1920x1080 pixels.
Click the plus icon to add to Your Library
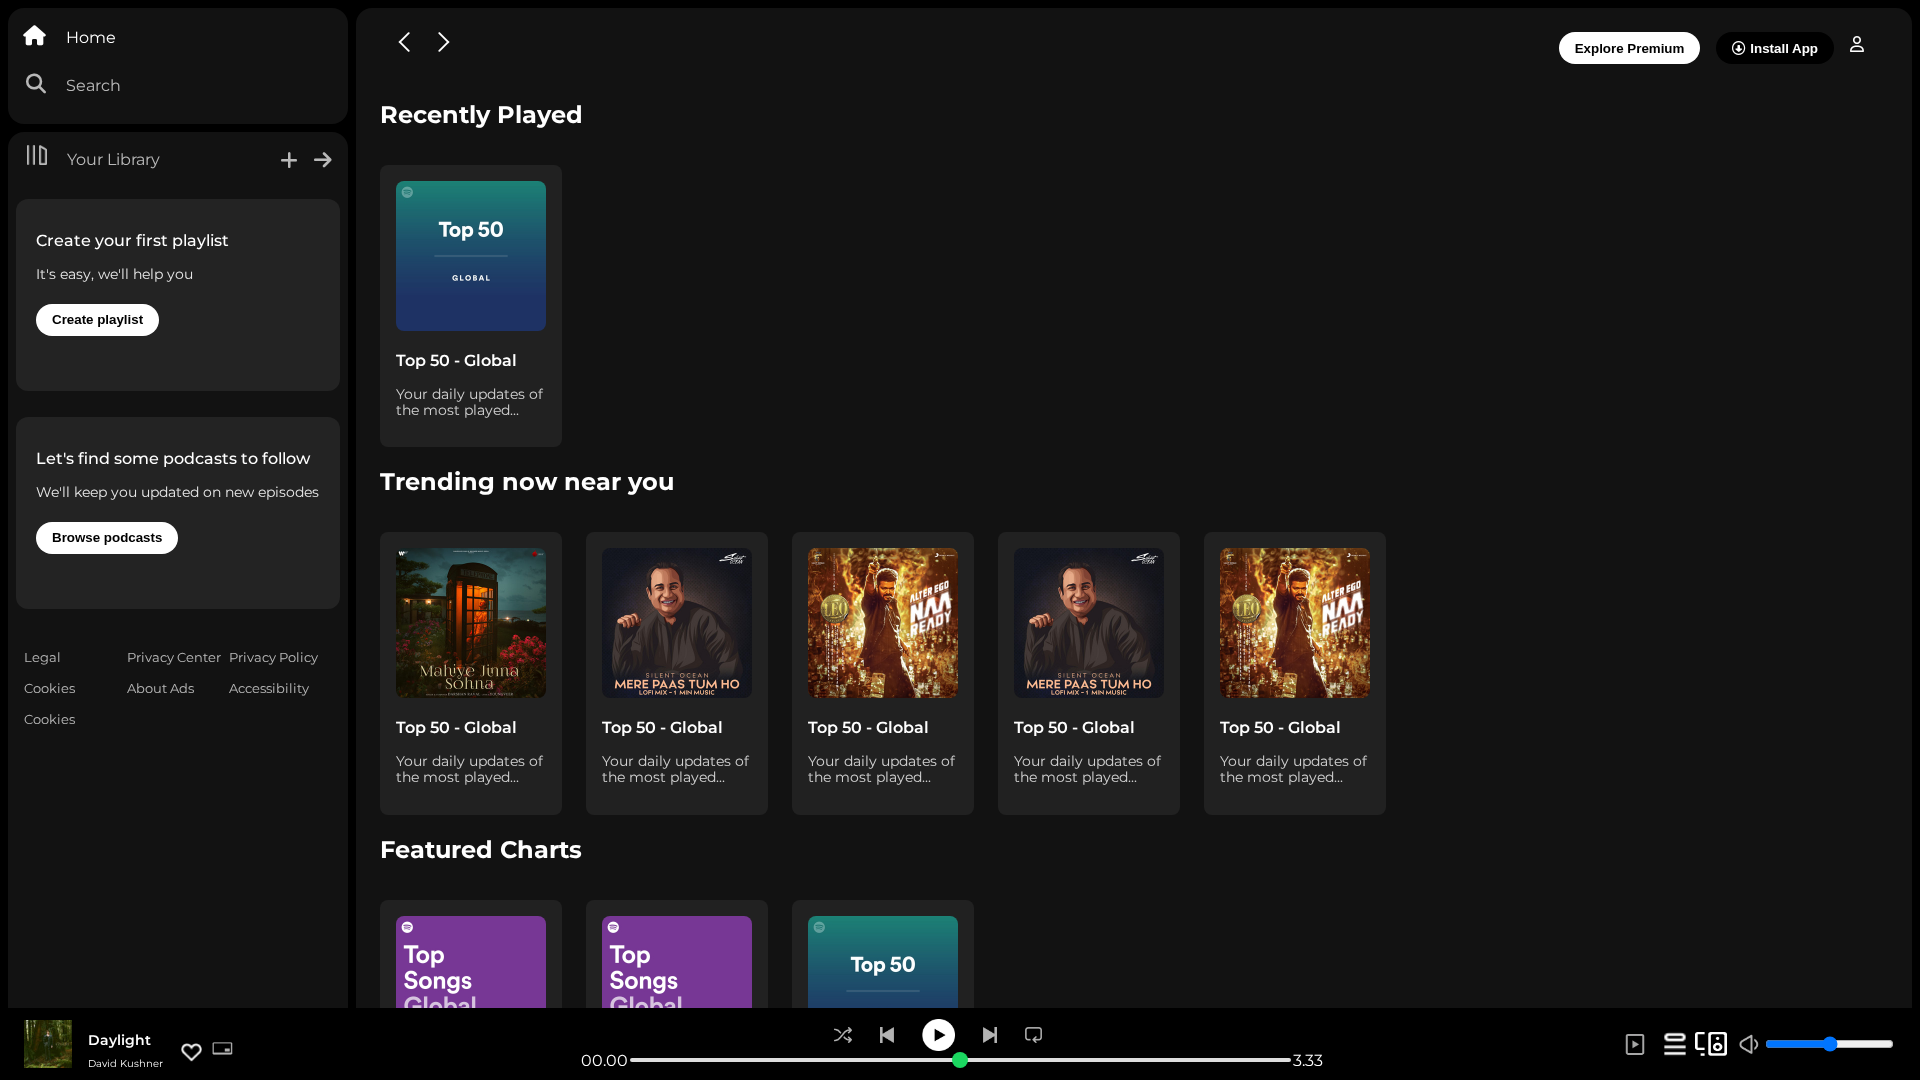(x=289, y=160)
